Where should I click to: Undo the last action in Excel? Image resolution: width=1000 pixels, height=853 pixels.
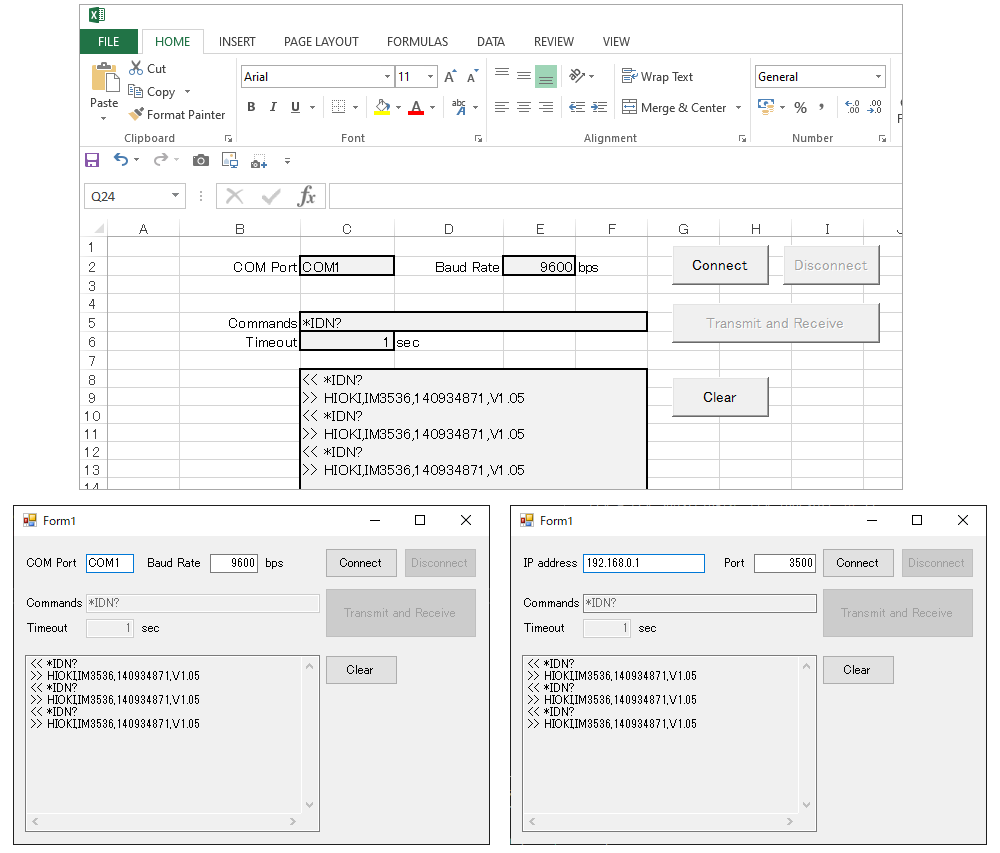[121, 159]
